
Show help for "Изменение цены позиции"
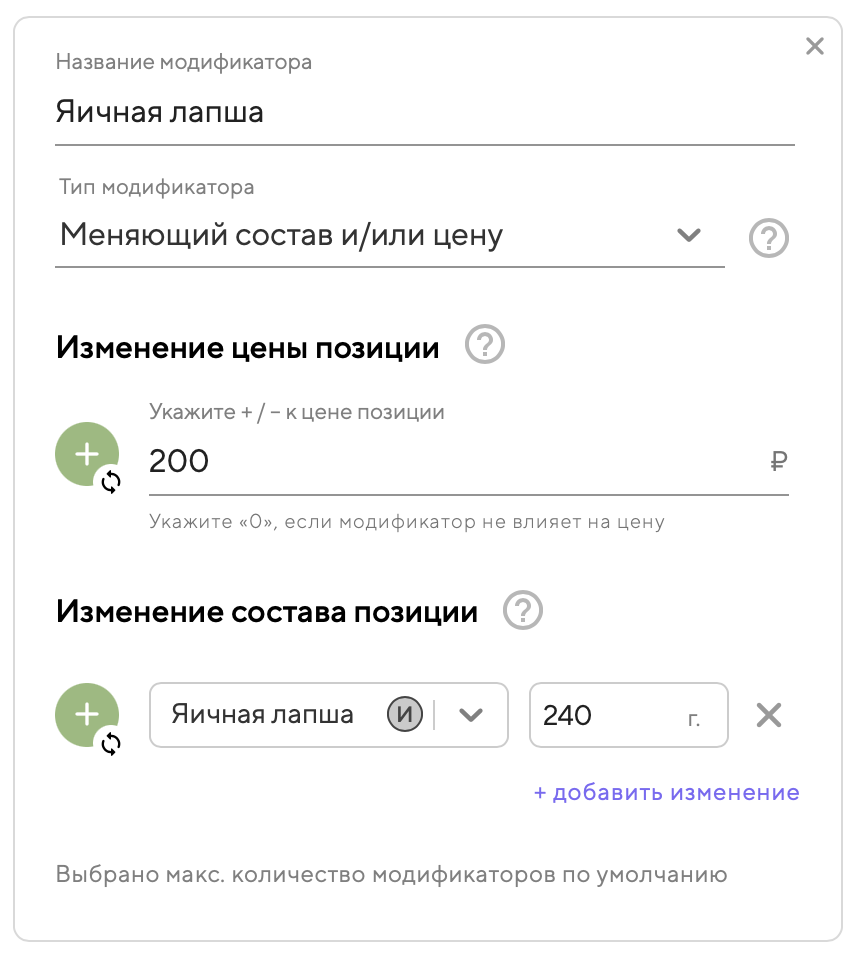[485, 347]
